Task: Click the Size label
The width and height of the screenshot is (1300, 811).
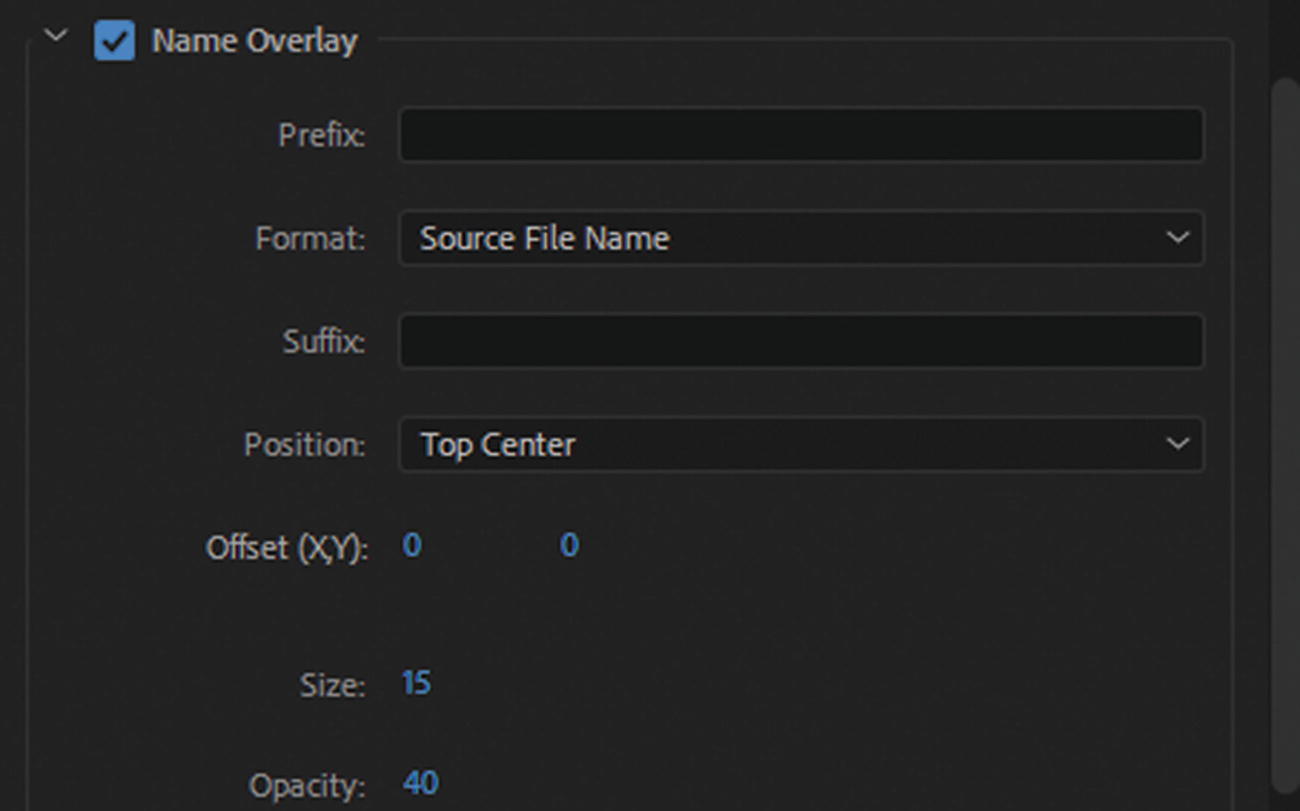Action: pos(332,686)
